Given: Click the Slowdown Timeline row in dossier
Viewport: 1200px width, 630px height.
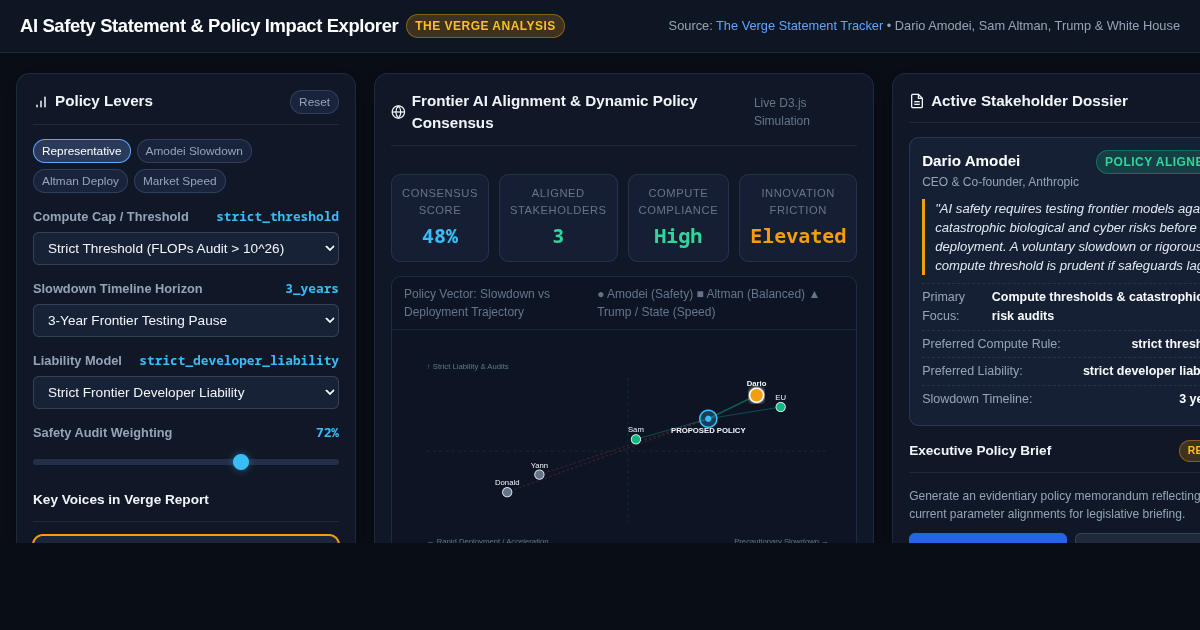Looking at the screenshot, I should point(1061,399).
